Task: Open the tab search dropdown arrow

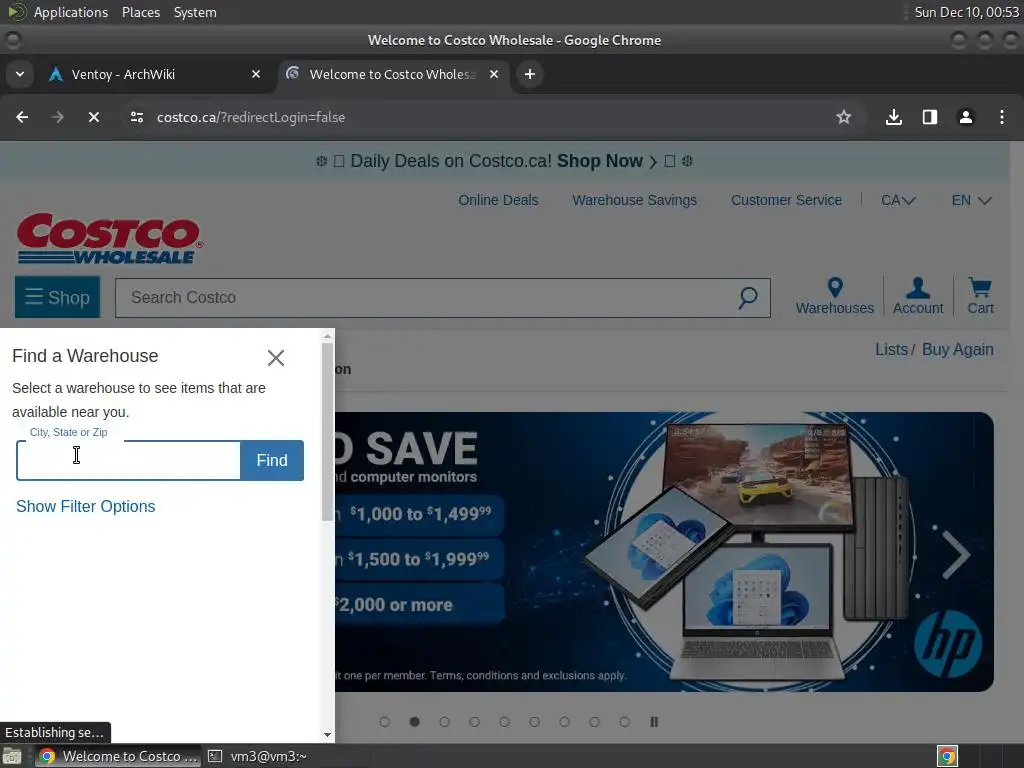Action: click(x=20, y=74)
